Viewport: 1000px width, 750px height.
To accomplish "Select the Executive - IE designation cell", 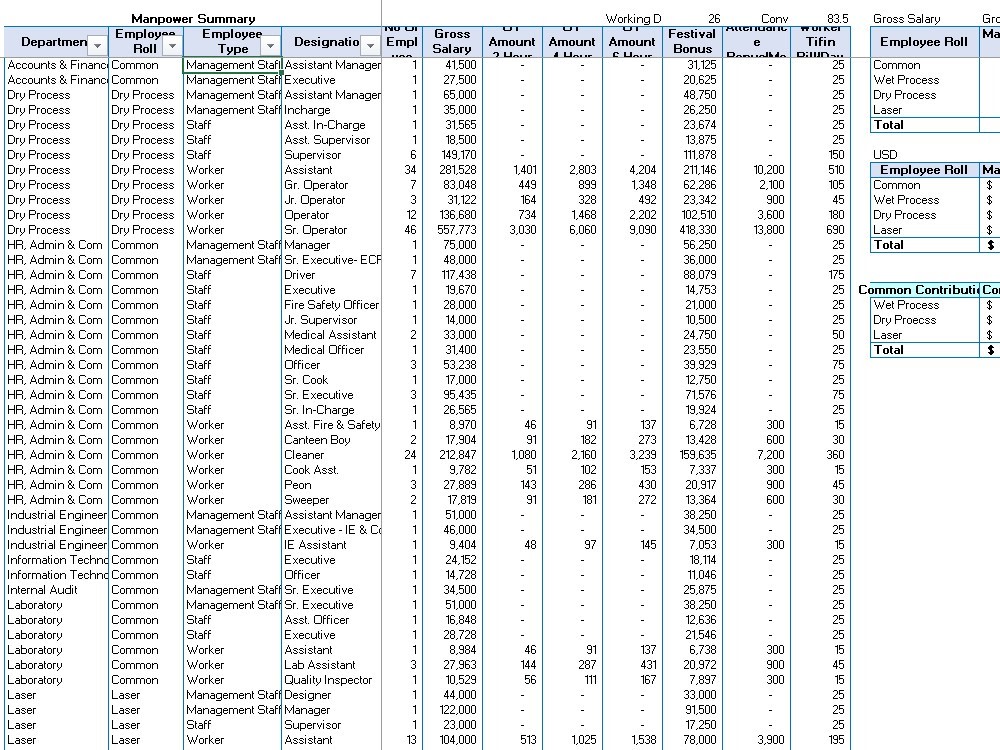I will (332, 530).
